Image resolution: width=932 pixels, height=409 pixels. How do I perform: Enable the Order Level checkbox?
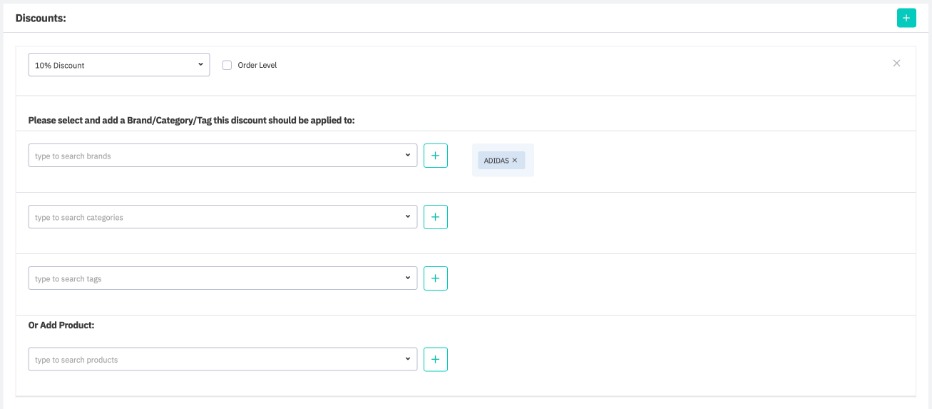pyautogui.click(x=227, y=65)
